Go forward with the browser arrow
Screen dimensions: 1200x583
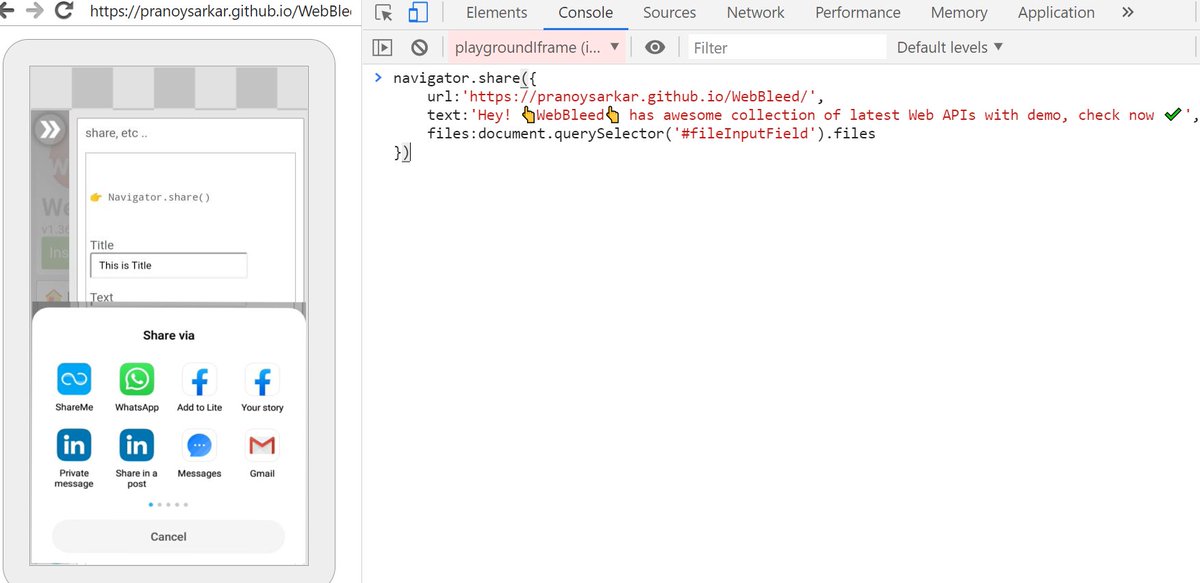tap(34, 12)
